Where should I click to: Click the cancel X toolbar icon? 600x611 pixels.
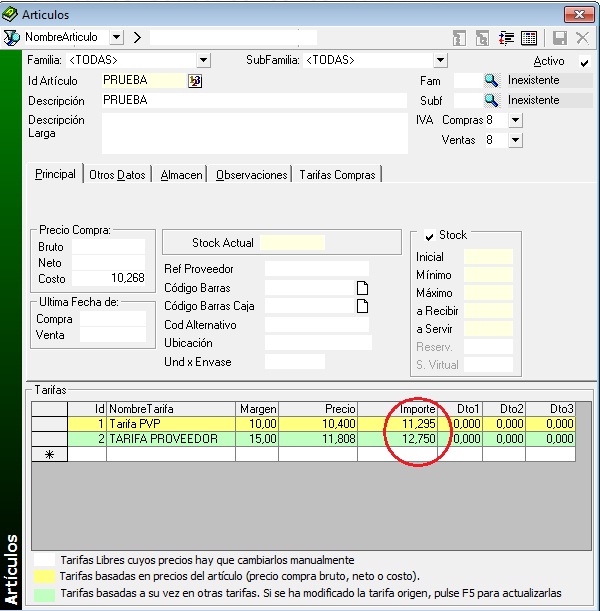pos(582,38)
